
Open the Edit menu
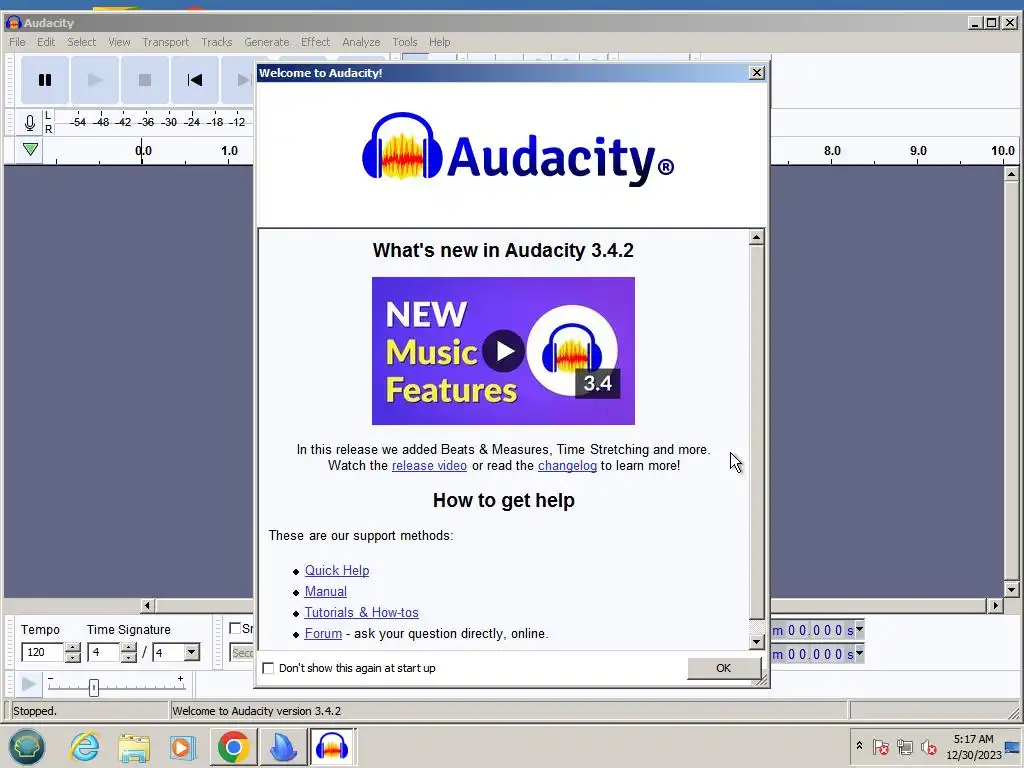(46, 42)
